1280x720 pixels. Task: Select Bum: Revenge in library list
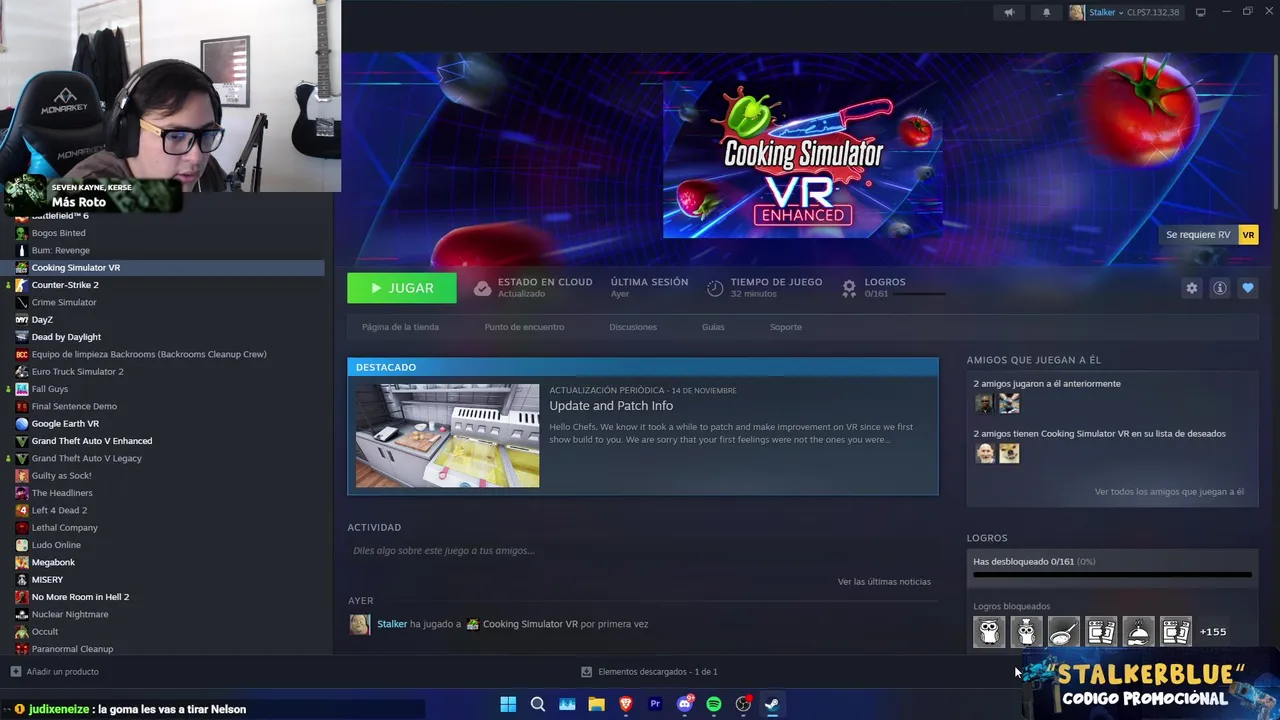[60, 250]
